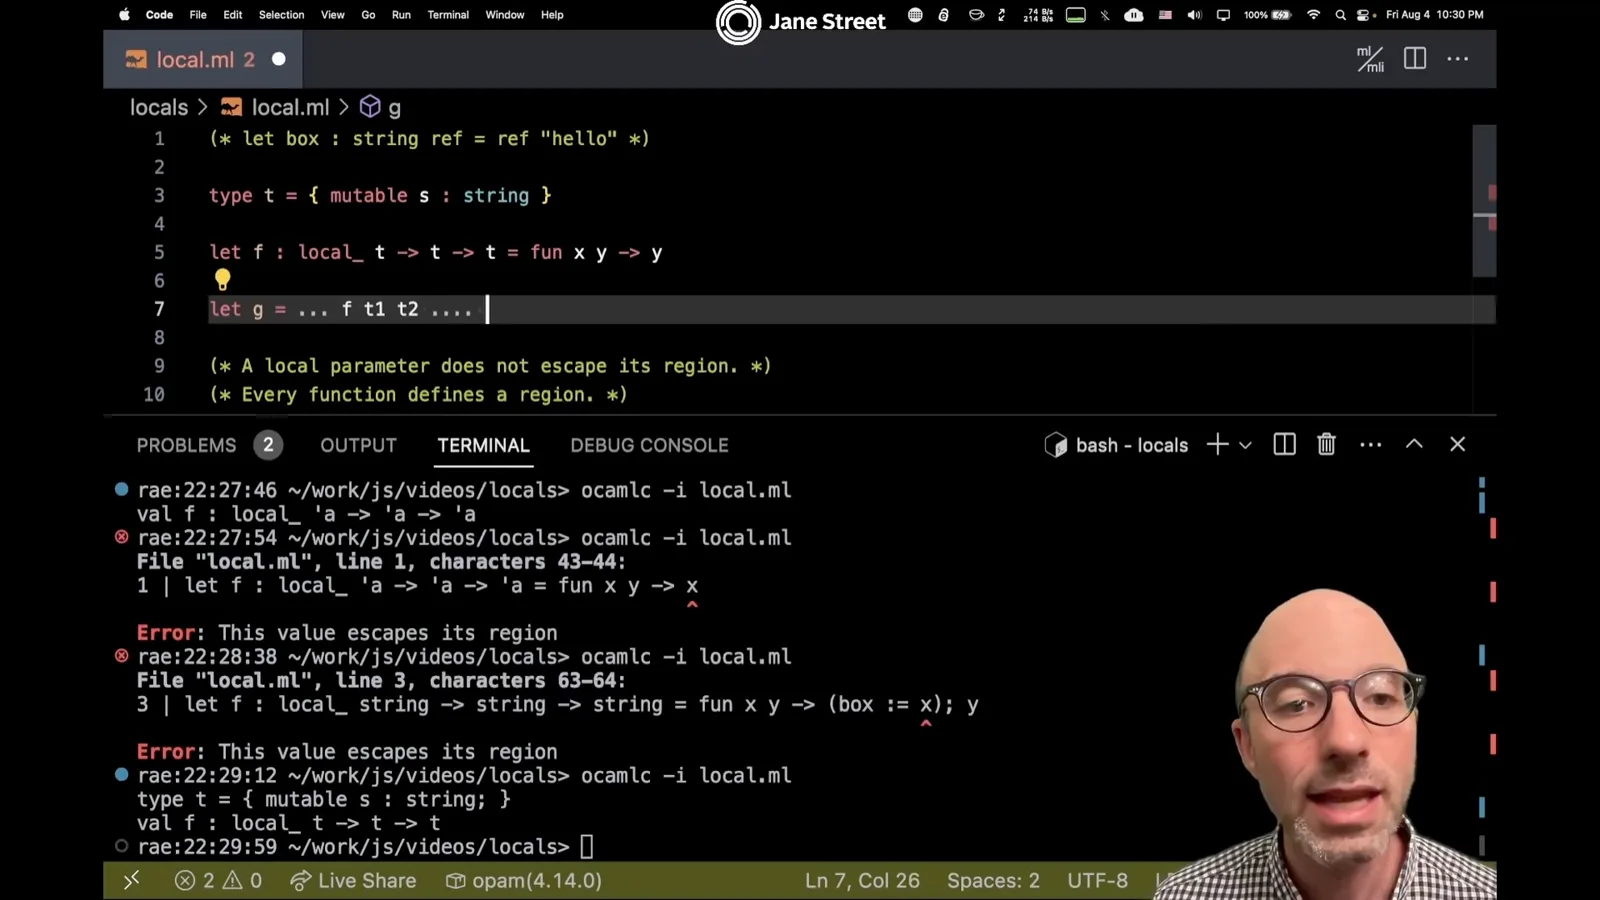
Task: Click the Bluetooth icon in menu bar
Action: pyautogui.click(x=1105, y=15)
